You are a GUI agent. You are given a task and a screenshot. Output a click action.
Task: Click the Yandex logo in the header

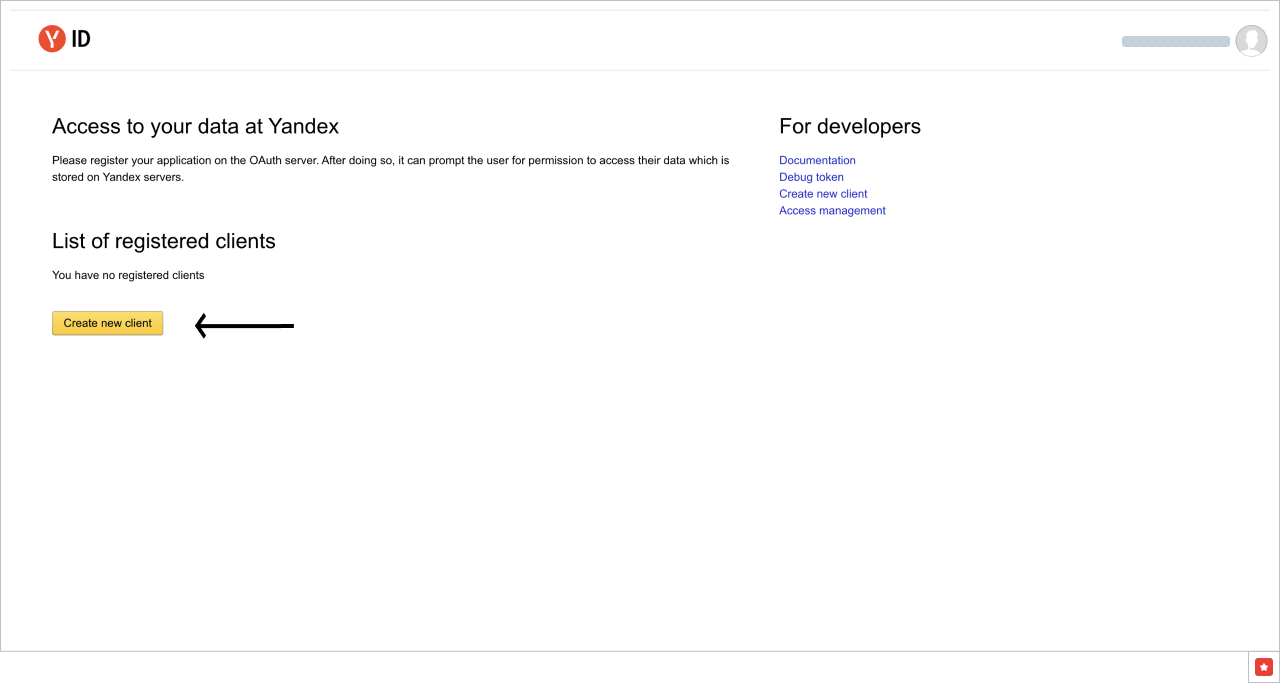pos(50,39)
